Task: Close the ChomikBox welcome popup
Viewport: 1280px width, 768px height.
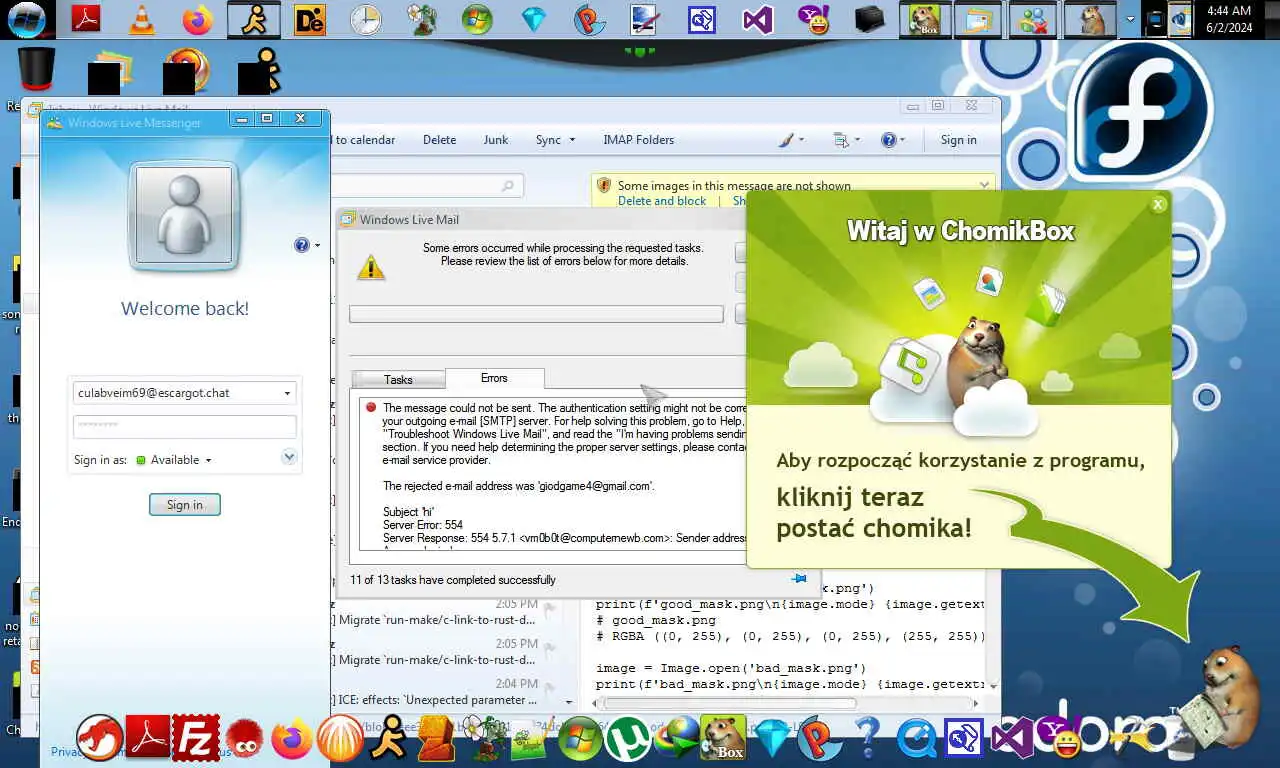Action: click(1158, 204)
